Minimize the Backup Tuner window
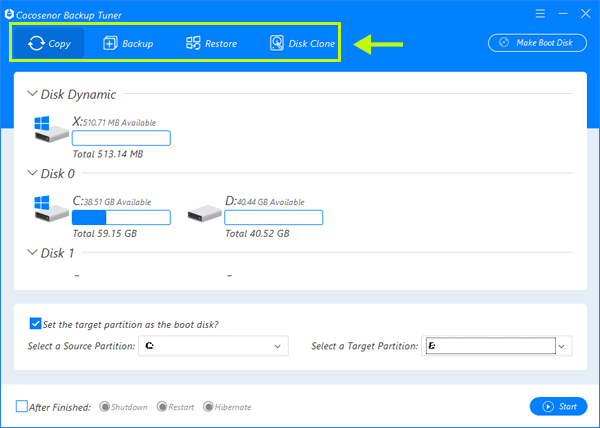 563,14
